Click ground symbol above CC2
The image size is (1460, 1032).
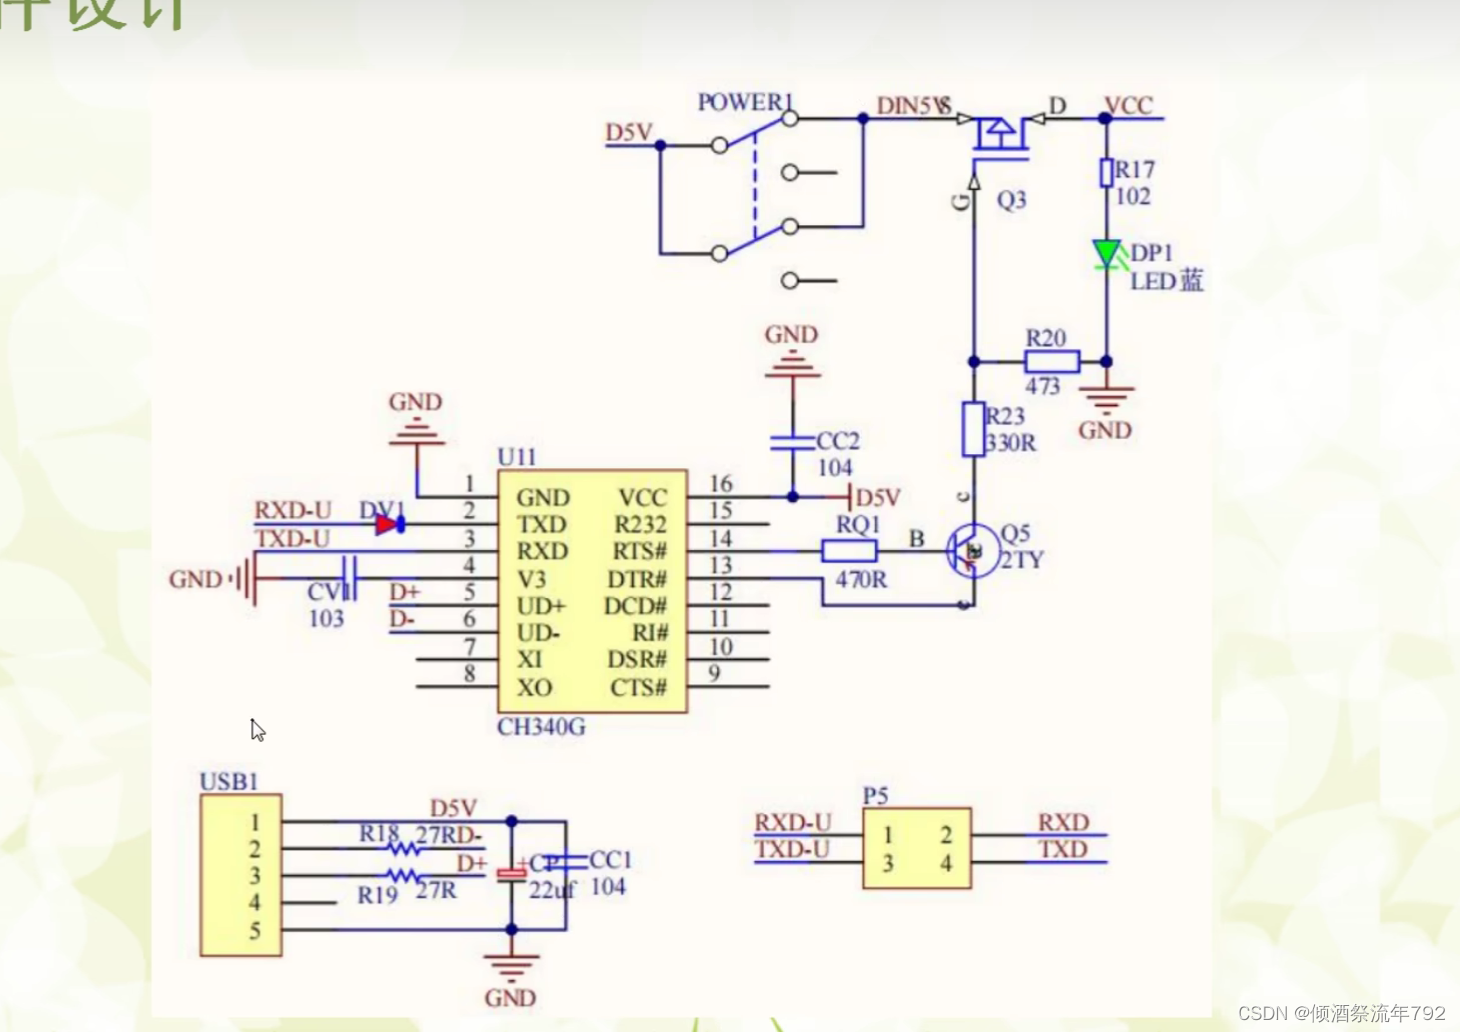[793, 365]
